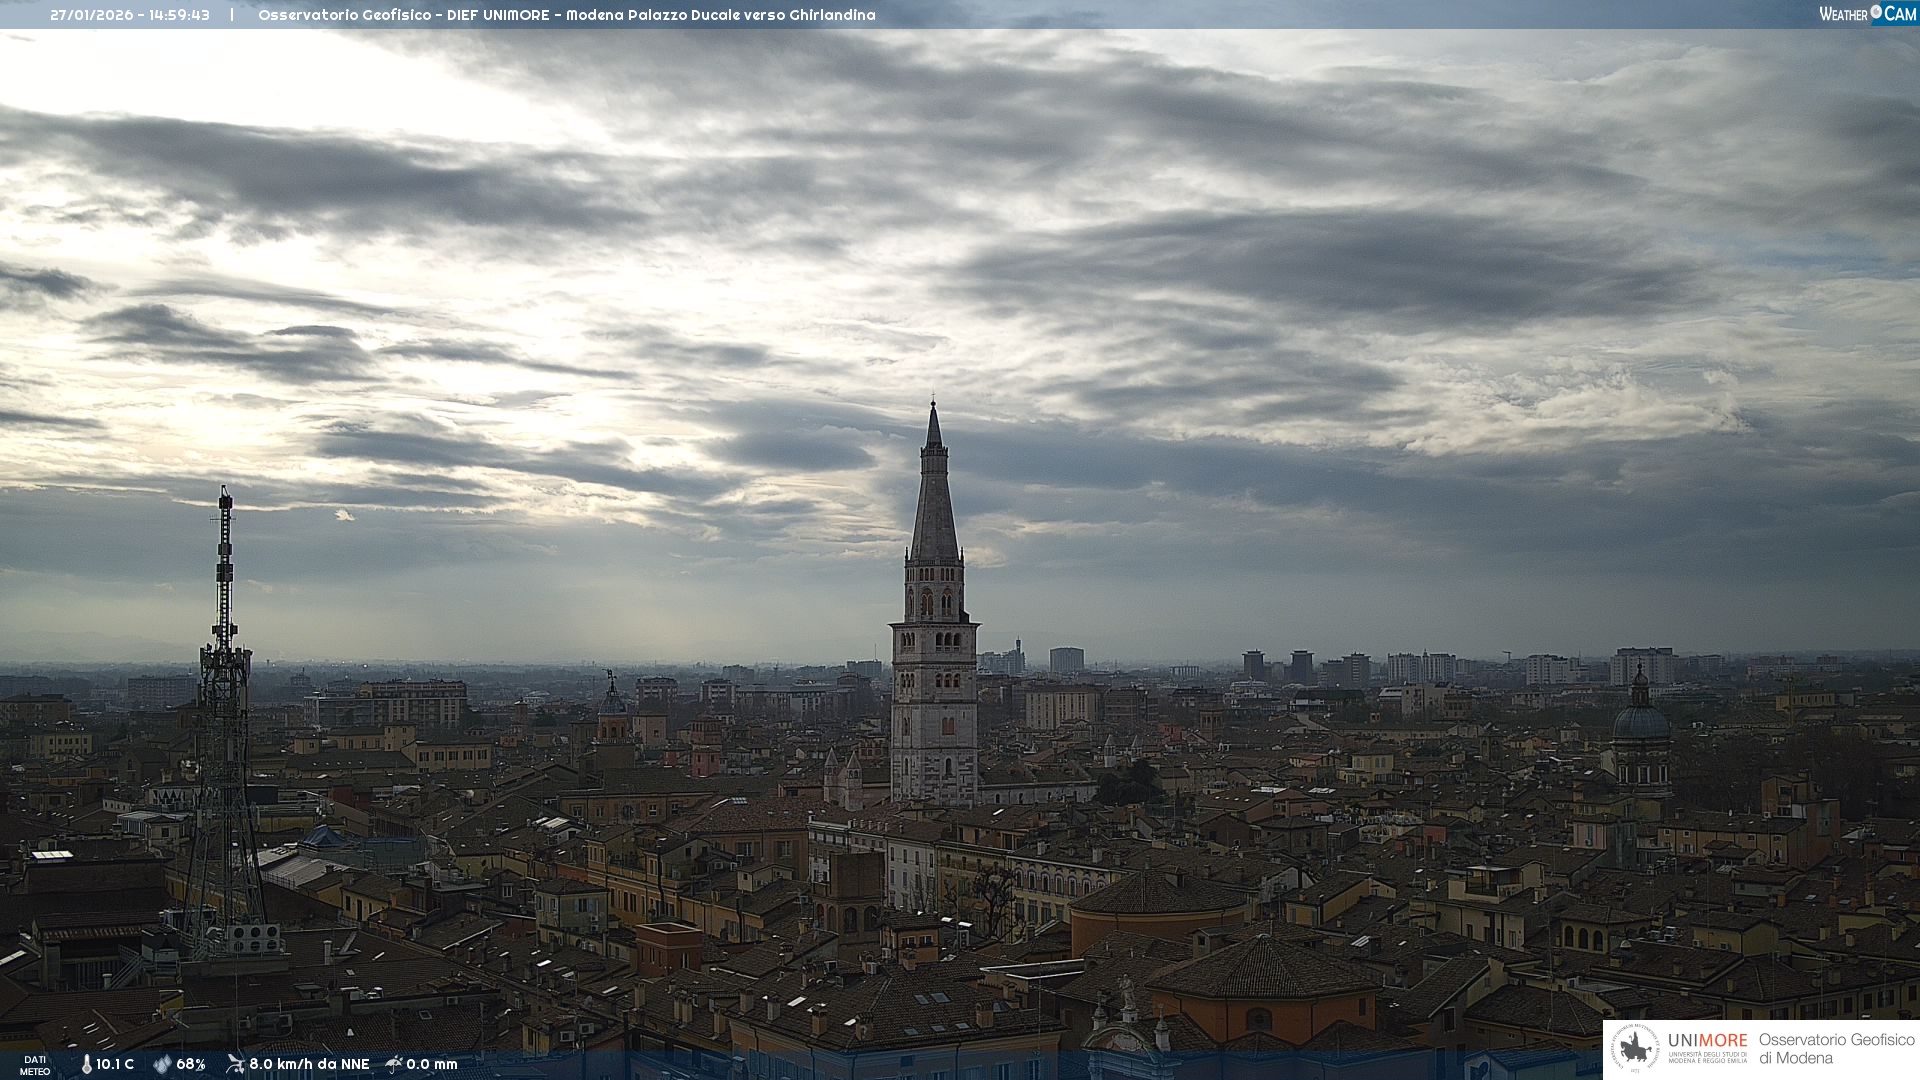Screen dimensions: 1920x1080
Task: Click the wind anemometer icon
Action: 235,1064
